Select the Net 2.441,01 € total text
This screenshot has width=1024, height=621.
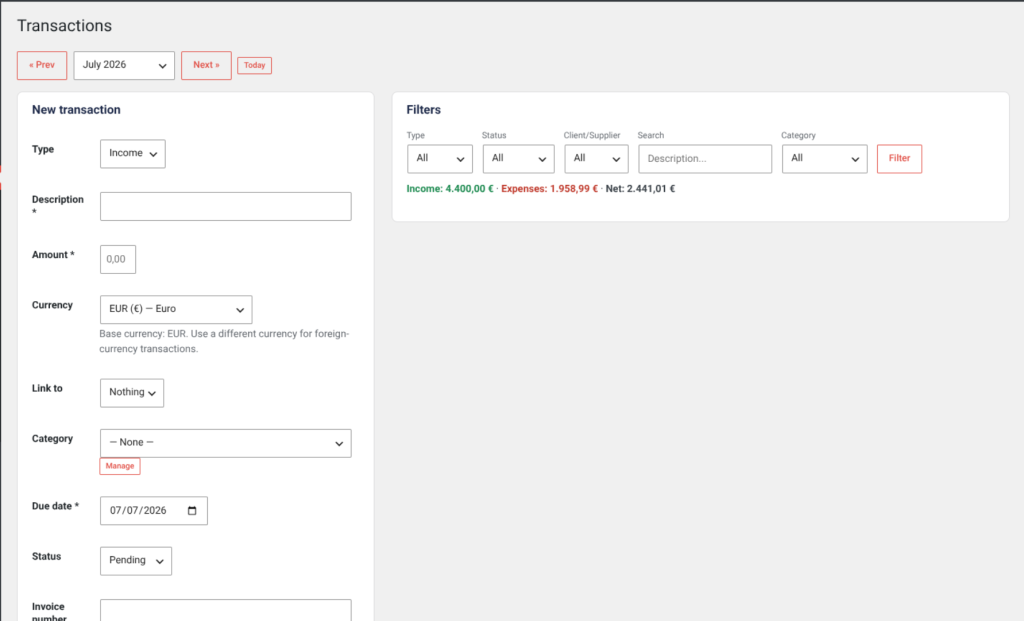pyautogui.click(x=640, y=189)
